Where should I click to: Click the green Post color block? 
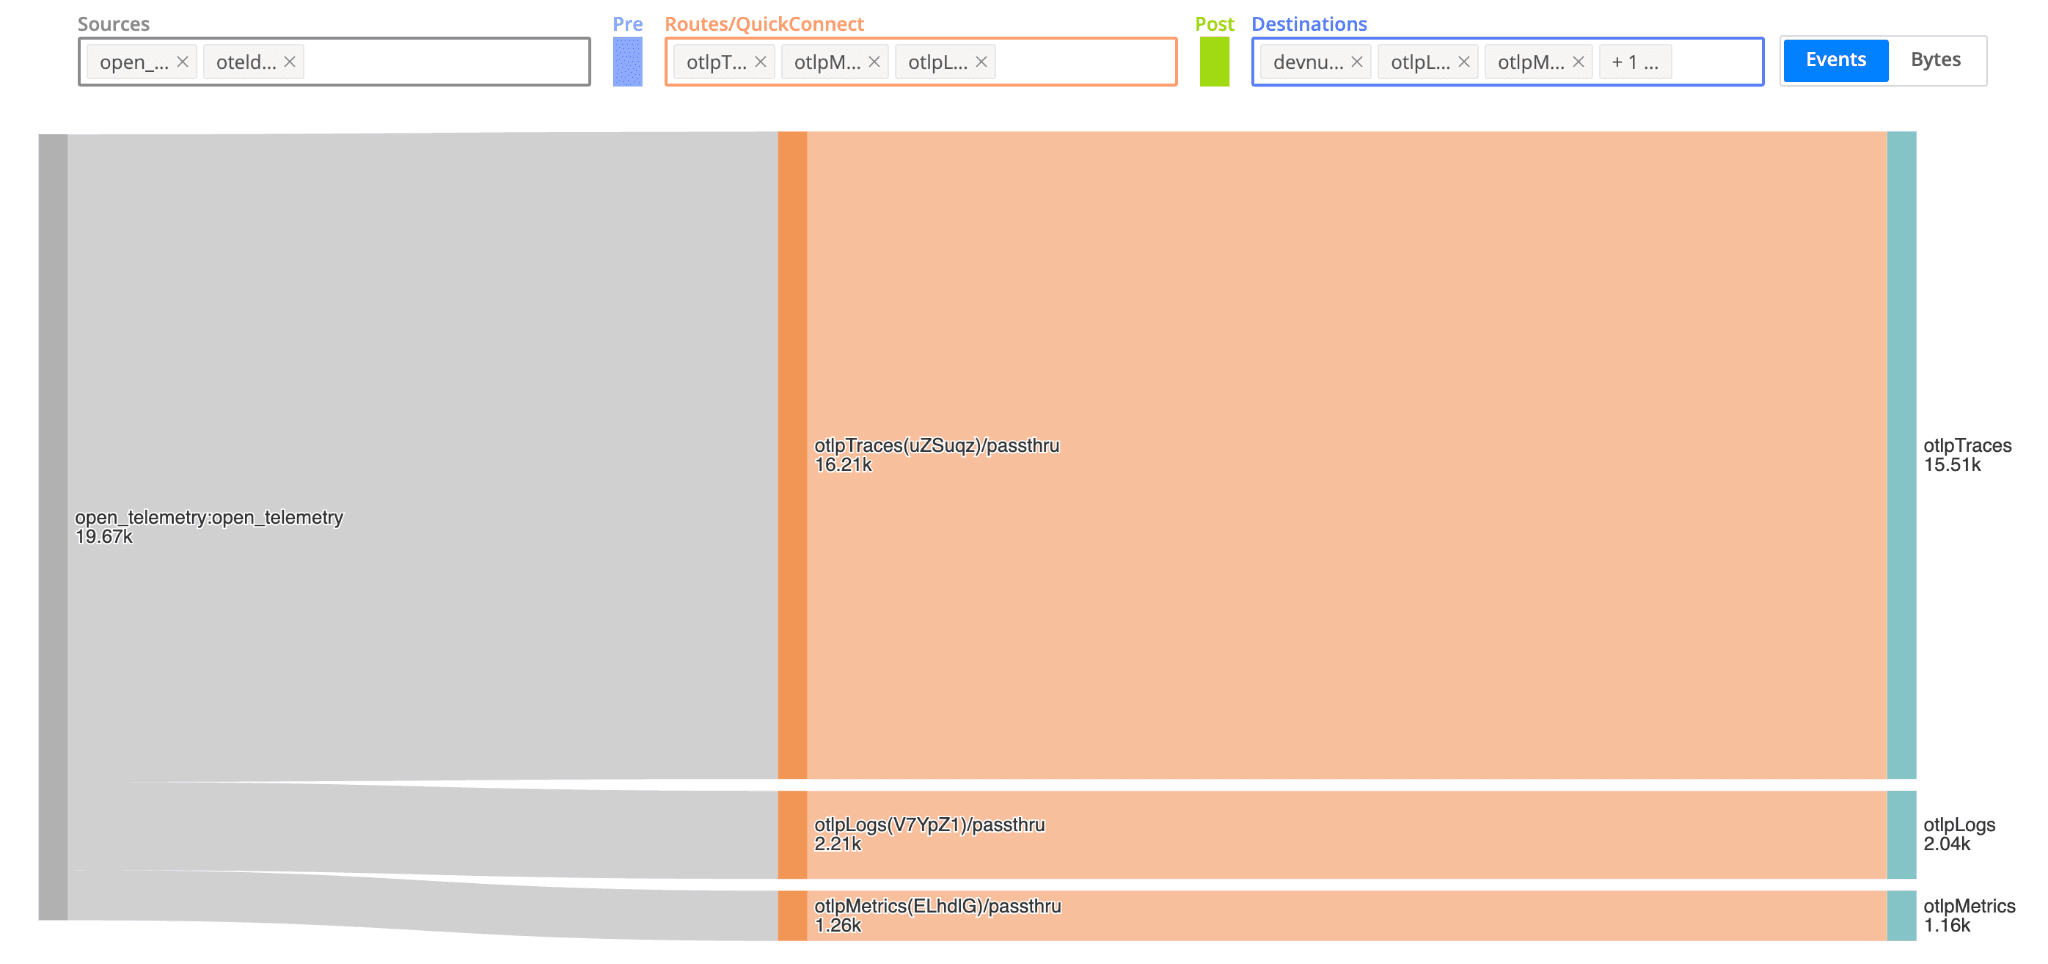pyautogui.click(x=1214, y=62)
